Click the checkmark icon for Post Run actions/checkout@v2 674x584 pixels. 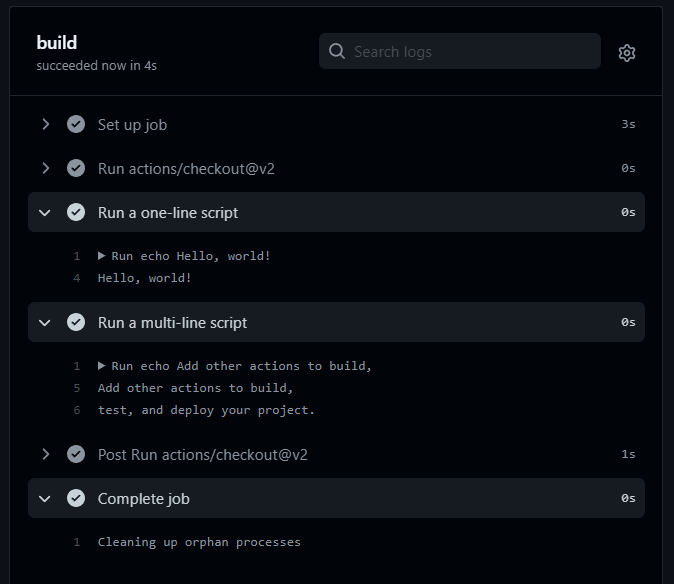pos(76,454)
